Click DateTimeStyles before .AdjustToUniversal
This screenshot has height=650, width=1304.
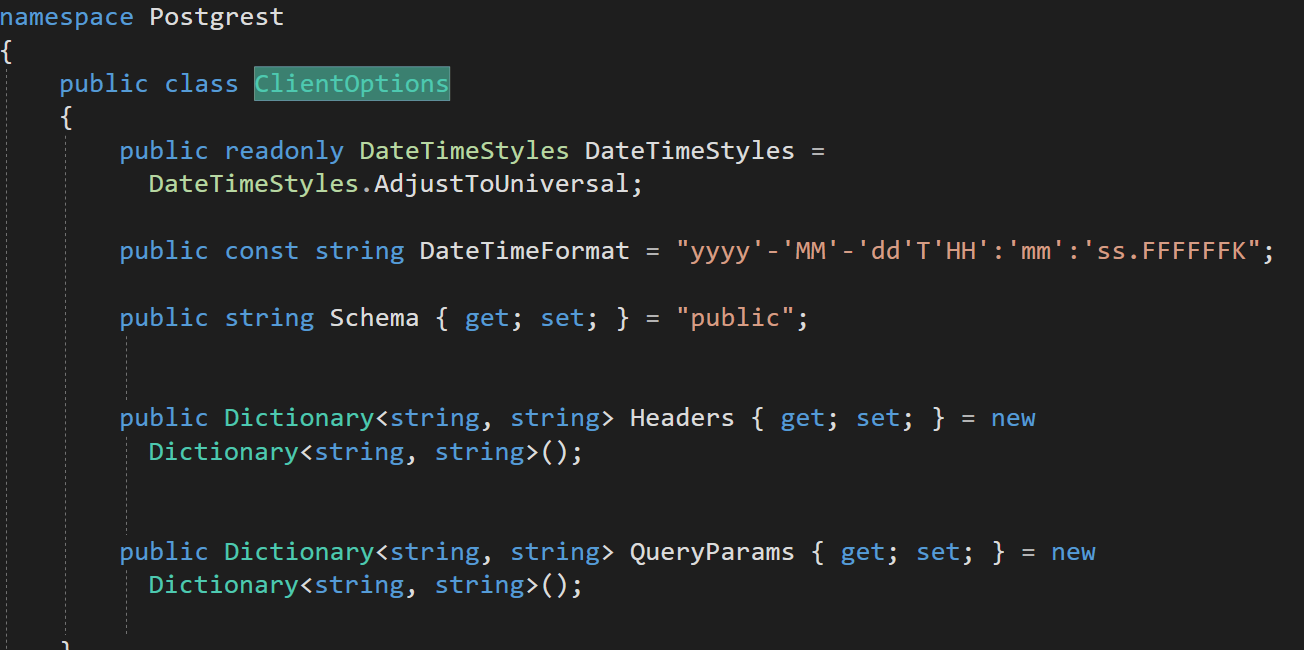[x=254, y=184]
